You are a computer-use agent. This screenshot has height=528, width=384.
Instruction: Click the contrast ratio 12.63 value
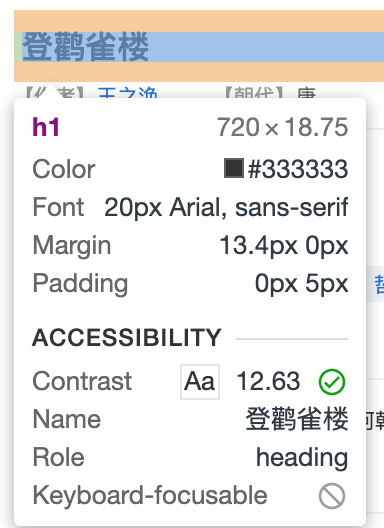pos(268,381)
